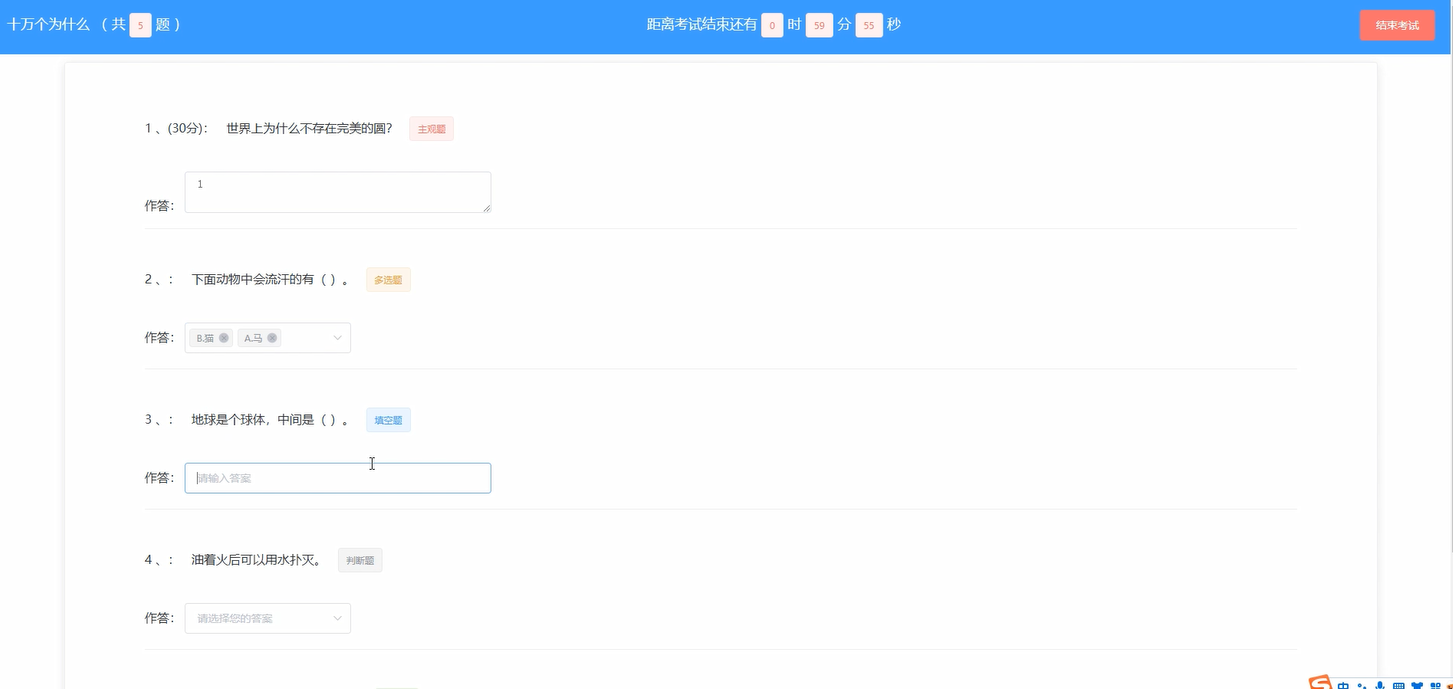Click the Sogou microphone voice input icon
Screen dimensions: 1453x689
pos(1380,685)
